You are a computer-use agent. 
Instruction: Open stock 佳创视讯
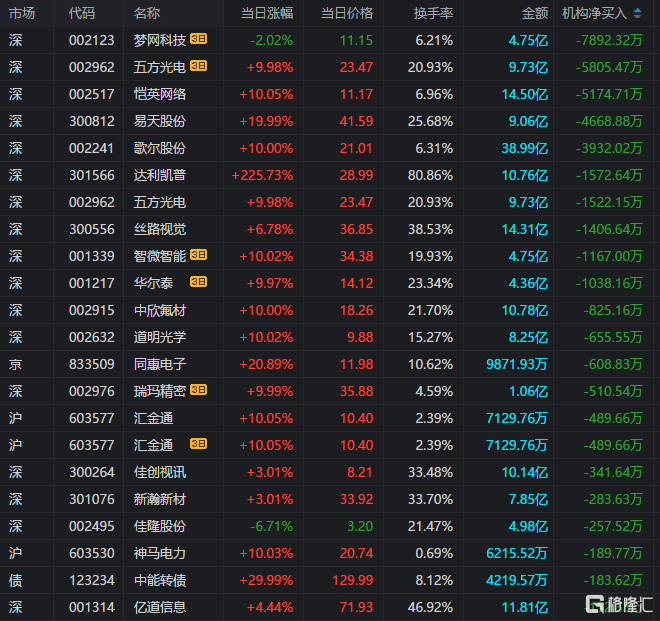click(x=160, y=472)
